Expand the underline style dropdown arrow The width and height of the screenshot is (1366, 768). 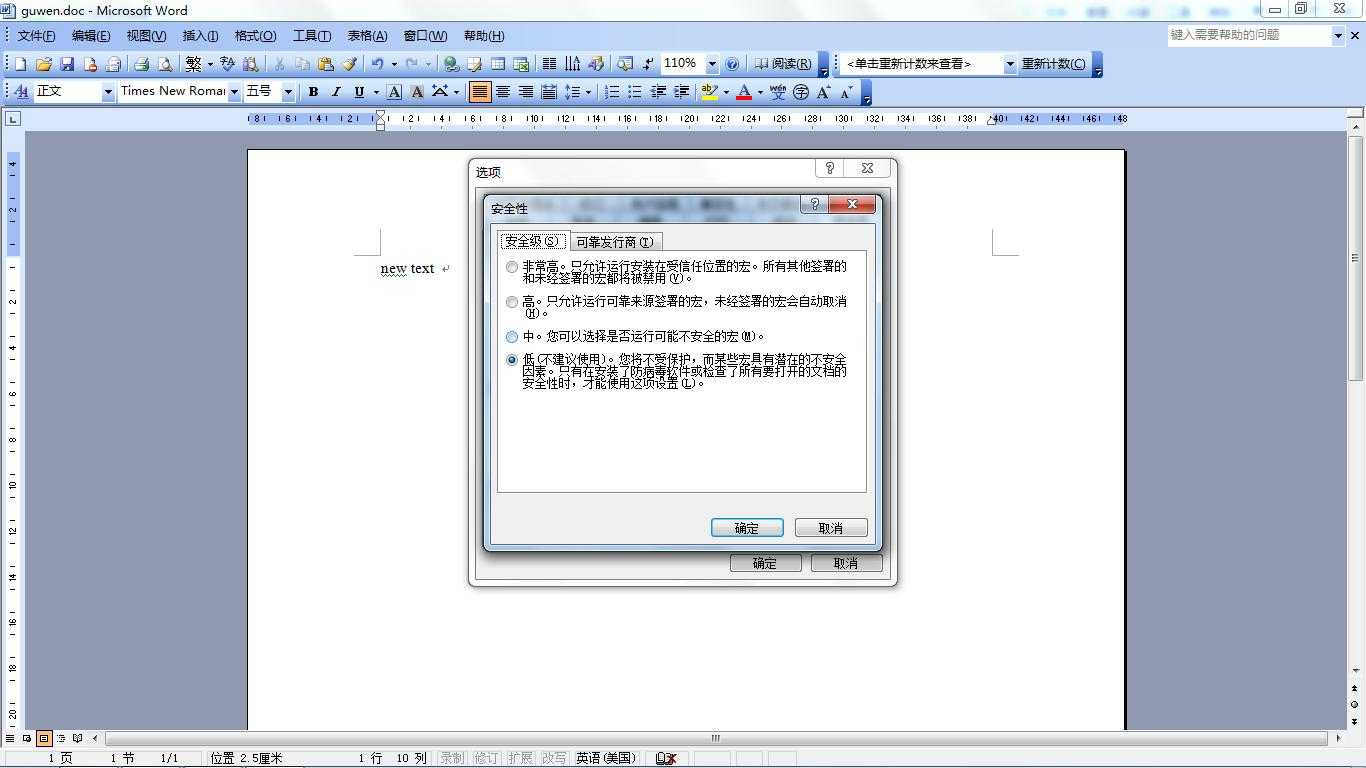click(x=376, y=92)
